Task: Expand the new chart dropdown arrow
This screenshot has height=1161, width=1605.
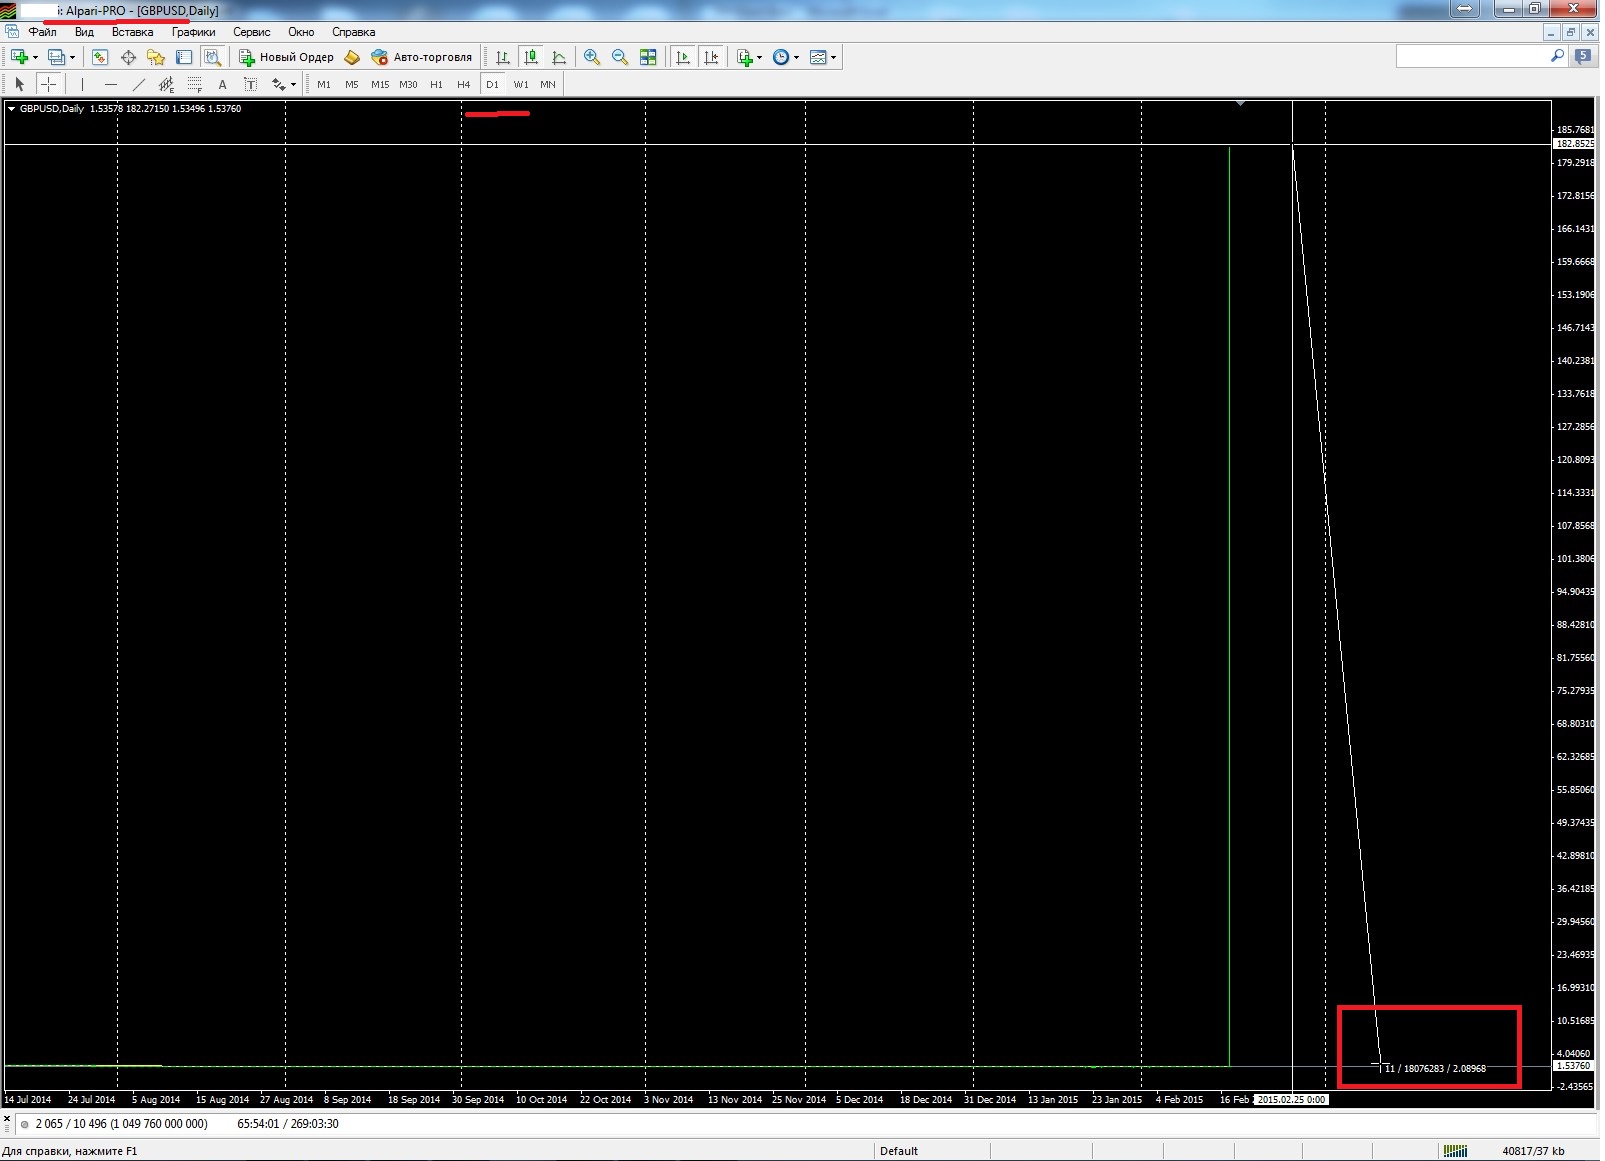Action: pos(36,57)
